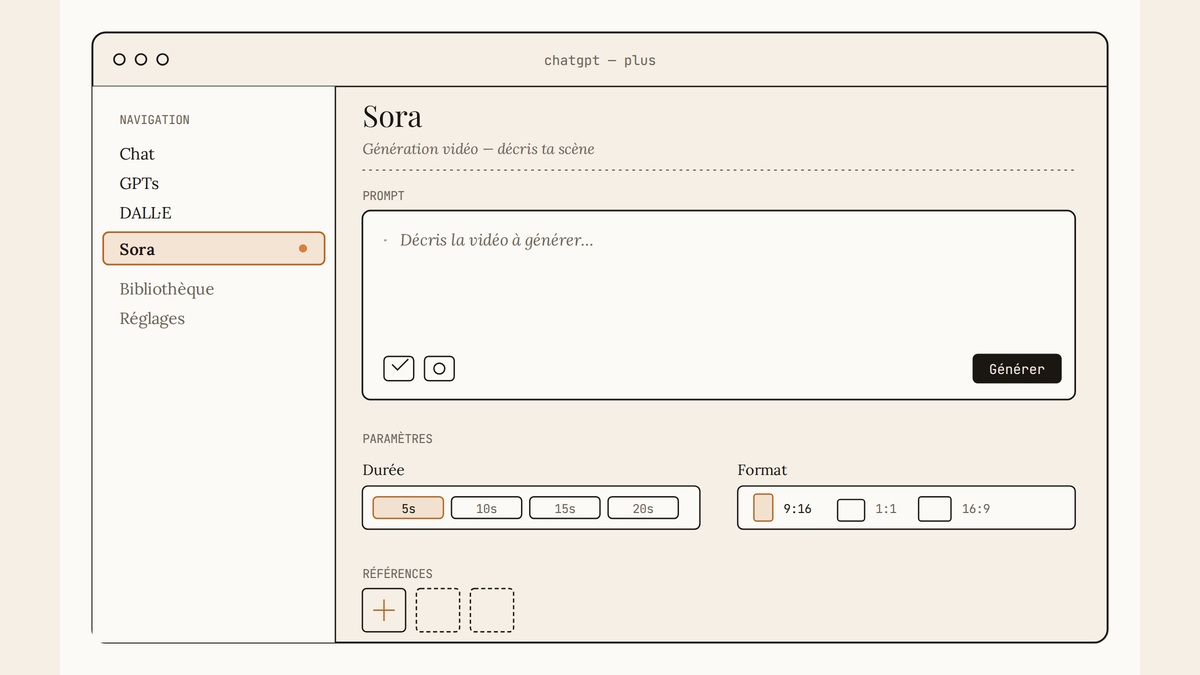The image size is (1200, 675).
Task: Click the 'PROMPT' section label
Action: [x=383, y=196]
